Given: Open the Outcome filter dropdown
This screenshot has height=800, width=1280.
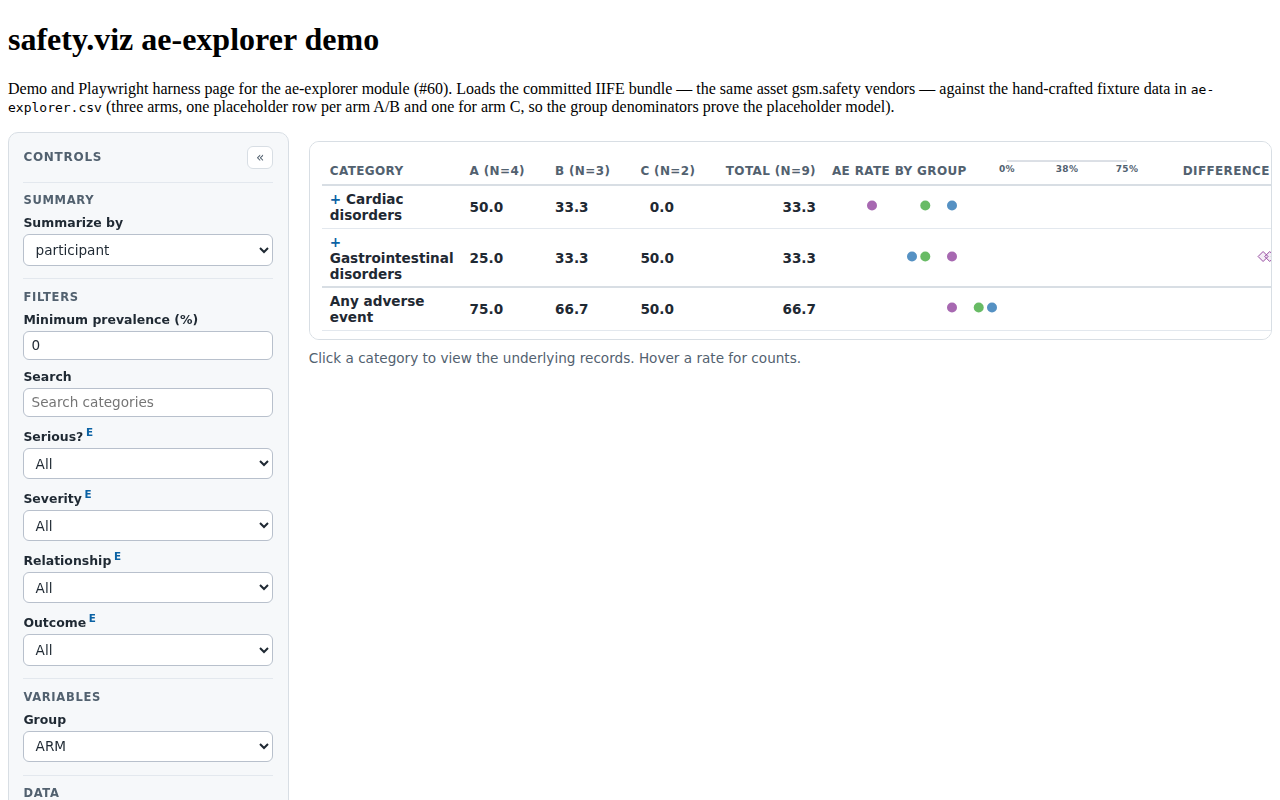Looking at the screenshot, I should 148,650.
